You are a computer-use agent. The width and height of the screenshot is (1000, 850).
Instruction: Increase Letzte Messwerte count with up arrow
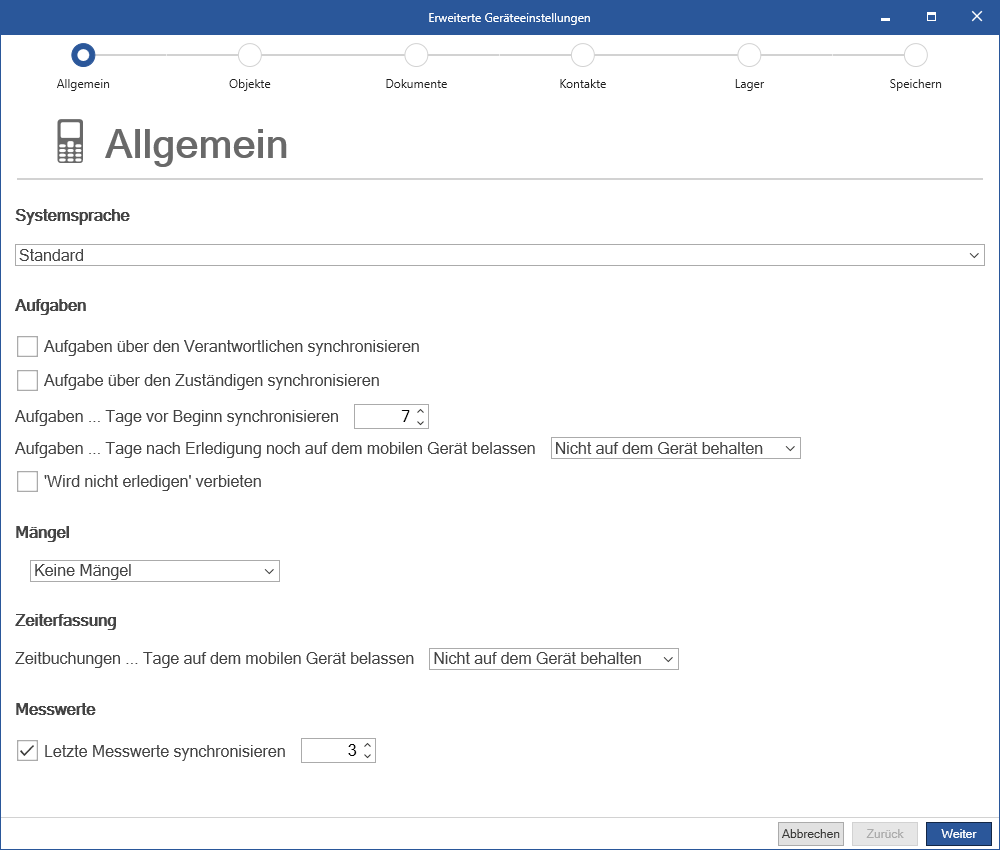click(367, 745)
